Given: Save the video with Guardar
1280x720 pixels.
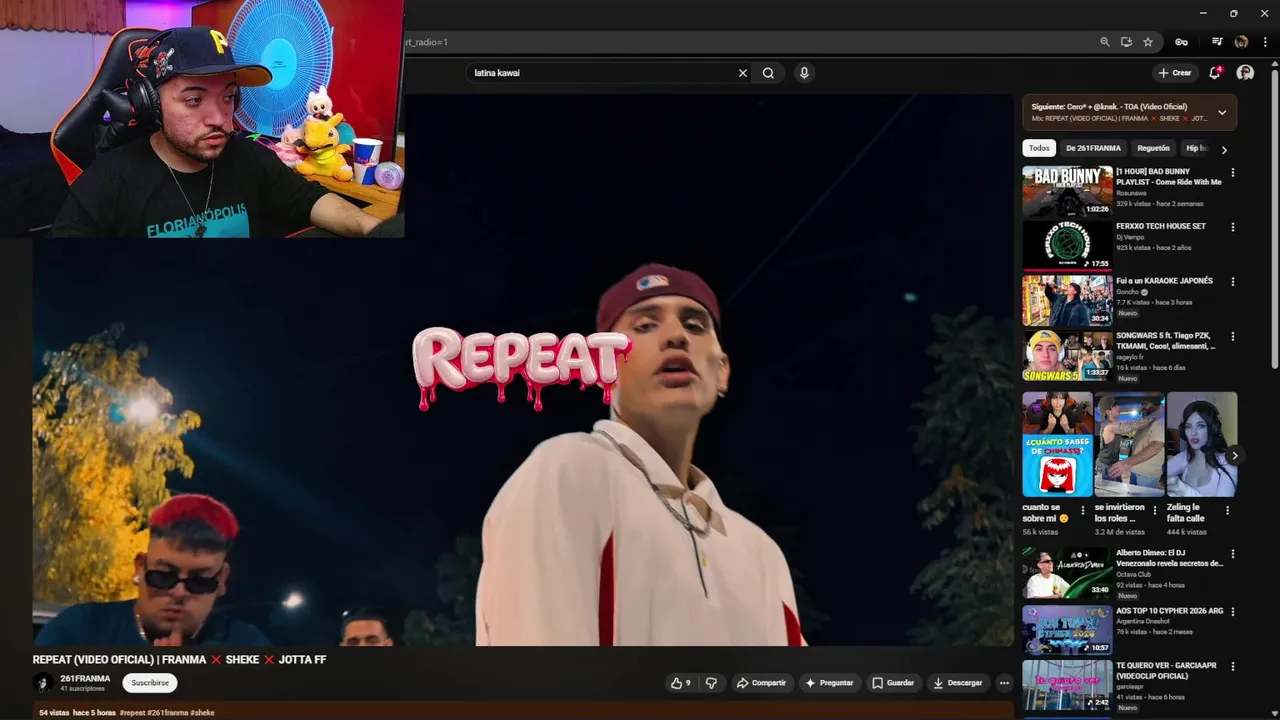Looking at the screenshot, I should click(x=893, y=683).
